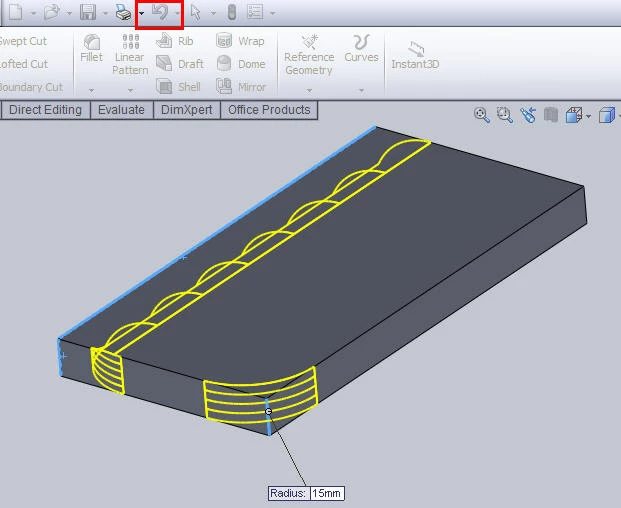The width and height of the screenshot is (621, 508).
Task: Expand the Curves flyout arrow
Action: [x=361, y=90]
